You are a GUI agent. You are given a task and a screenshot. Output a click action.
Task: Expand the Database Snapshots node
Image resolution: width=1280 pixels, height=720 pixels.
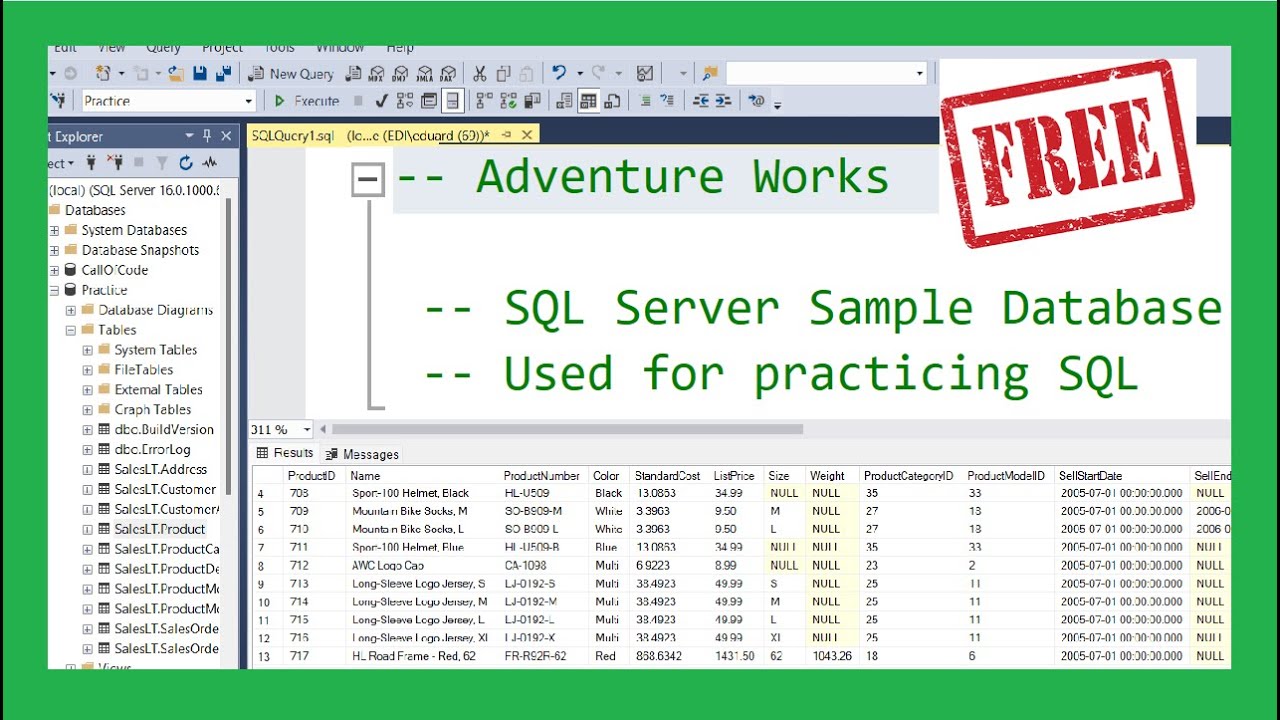tap(55, 250)
